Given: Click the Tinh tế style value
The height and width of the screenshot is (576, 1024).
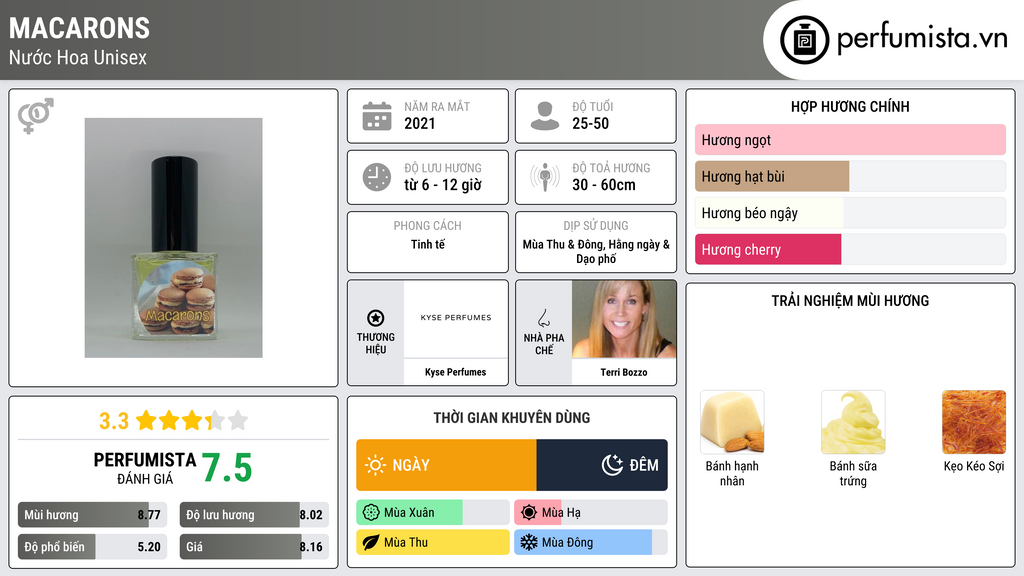Looking at the screenshot, I should pos(428,244).
